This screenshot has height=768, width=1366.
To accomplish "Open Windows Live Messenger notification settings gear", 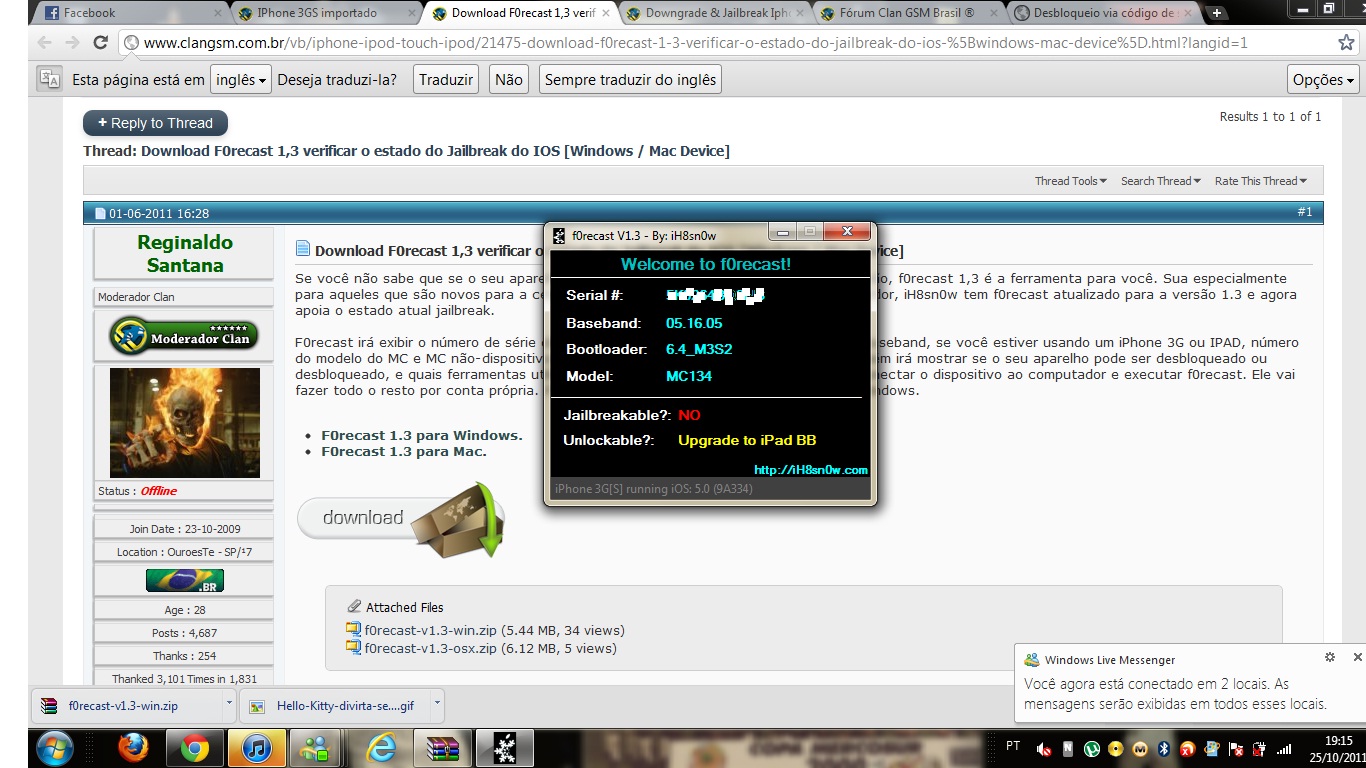I will pos(1330,658).
